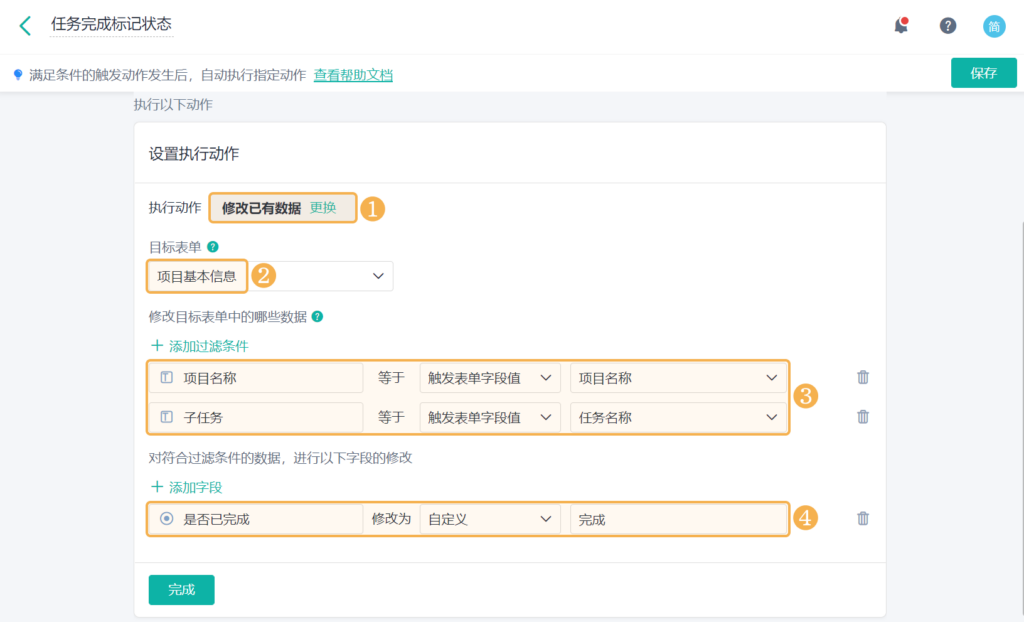Open the 查看帮助文档 help link
1024x622 pixels.
(x=353, y=74)
